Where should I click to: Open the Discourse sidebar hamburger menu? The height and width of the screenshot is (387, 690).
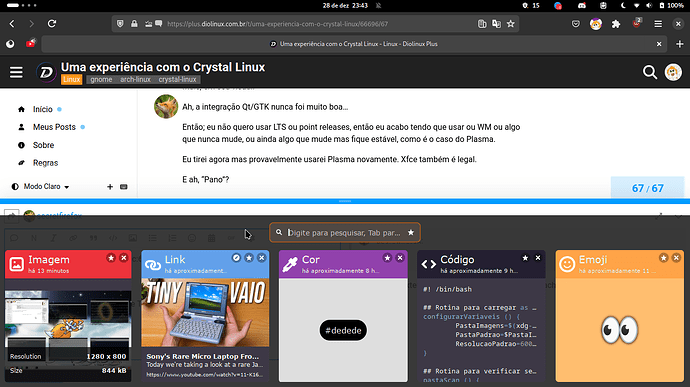16,72
